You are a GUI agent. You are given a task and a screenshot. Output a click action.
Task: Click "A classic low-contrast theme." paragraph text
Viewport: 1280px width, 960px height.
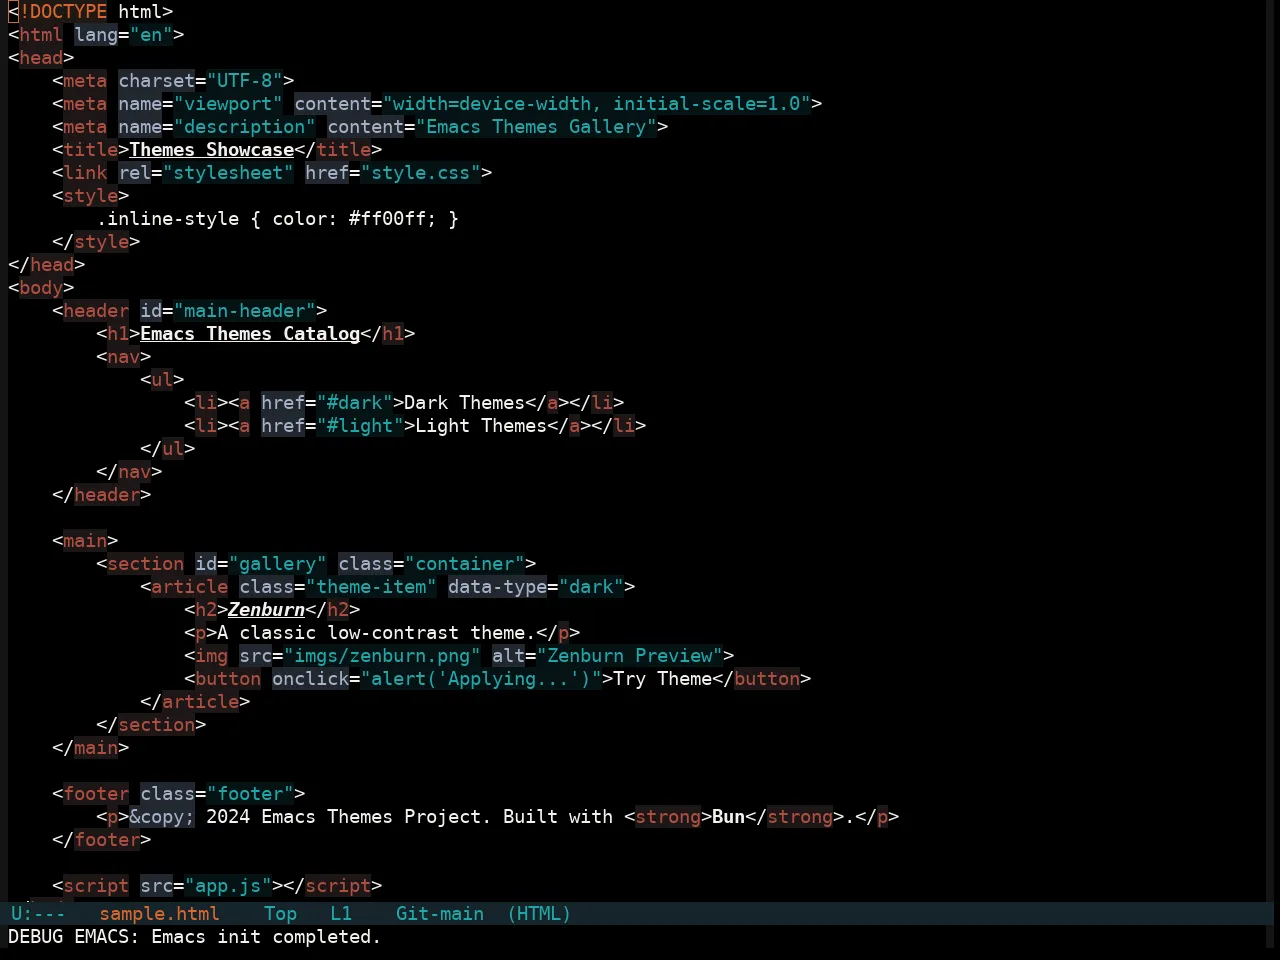tap(376, 633)
